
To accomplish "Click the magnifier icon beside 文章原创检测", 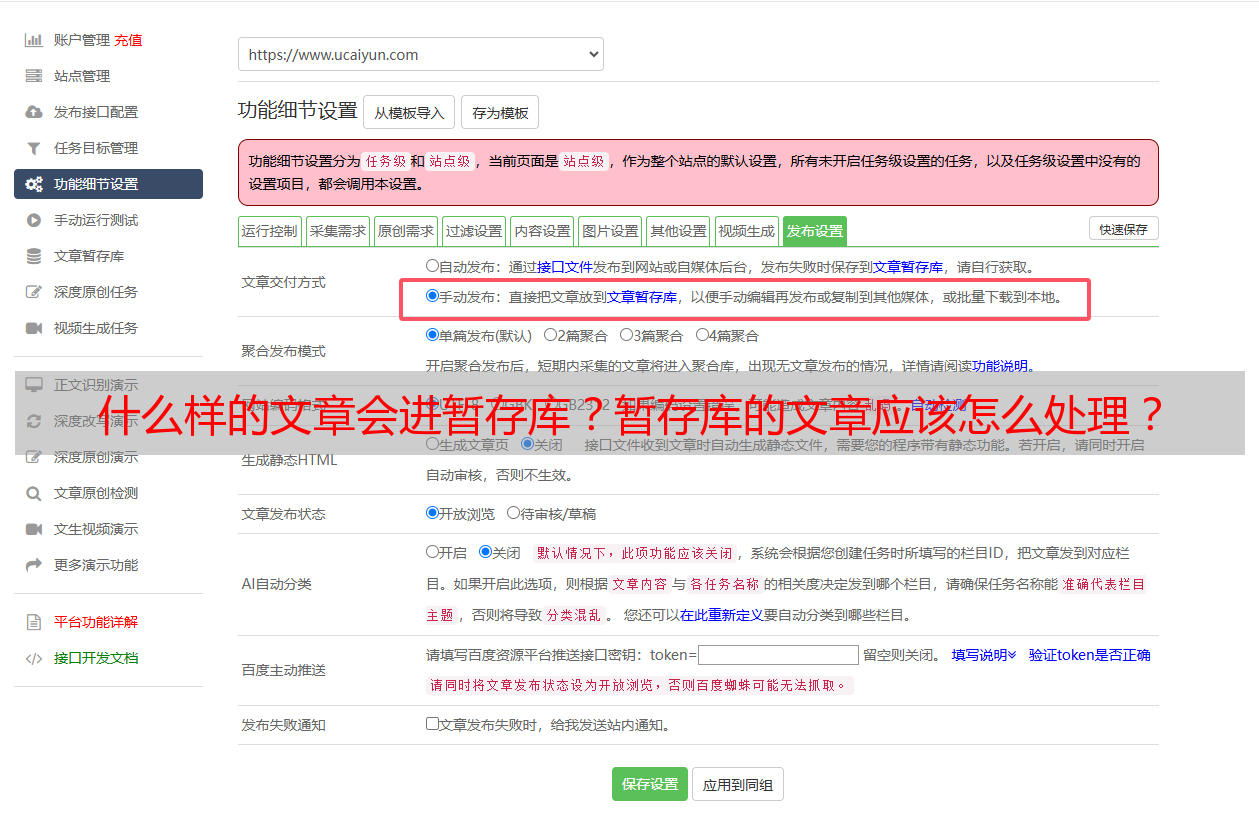I will point(34,493).
